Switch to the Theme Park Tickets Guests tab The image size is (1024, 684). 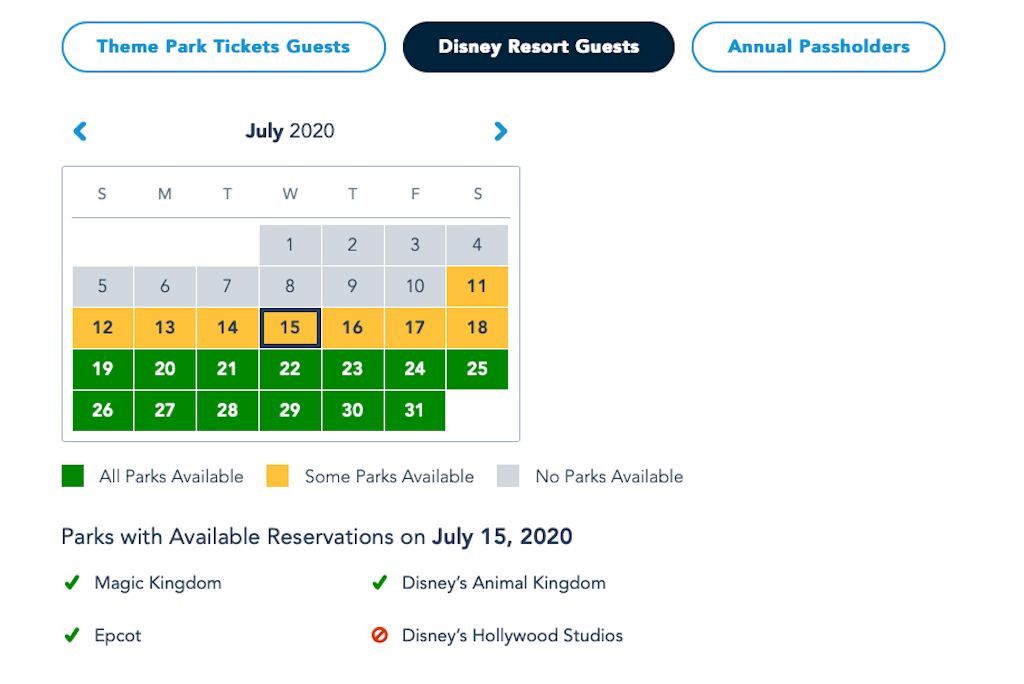223,46
